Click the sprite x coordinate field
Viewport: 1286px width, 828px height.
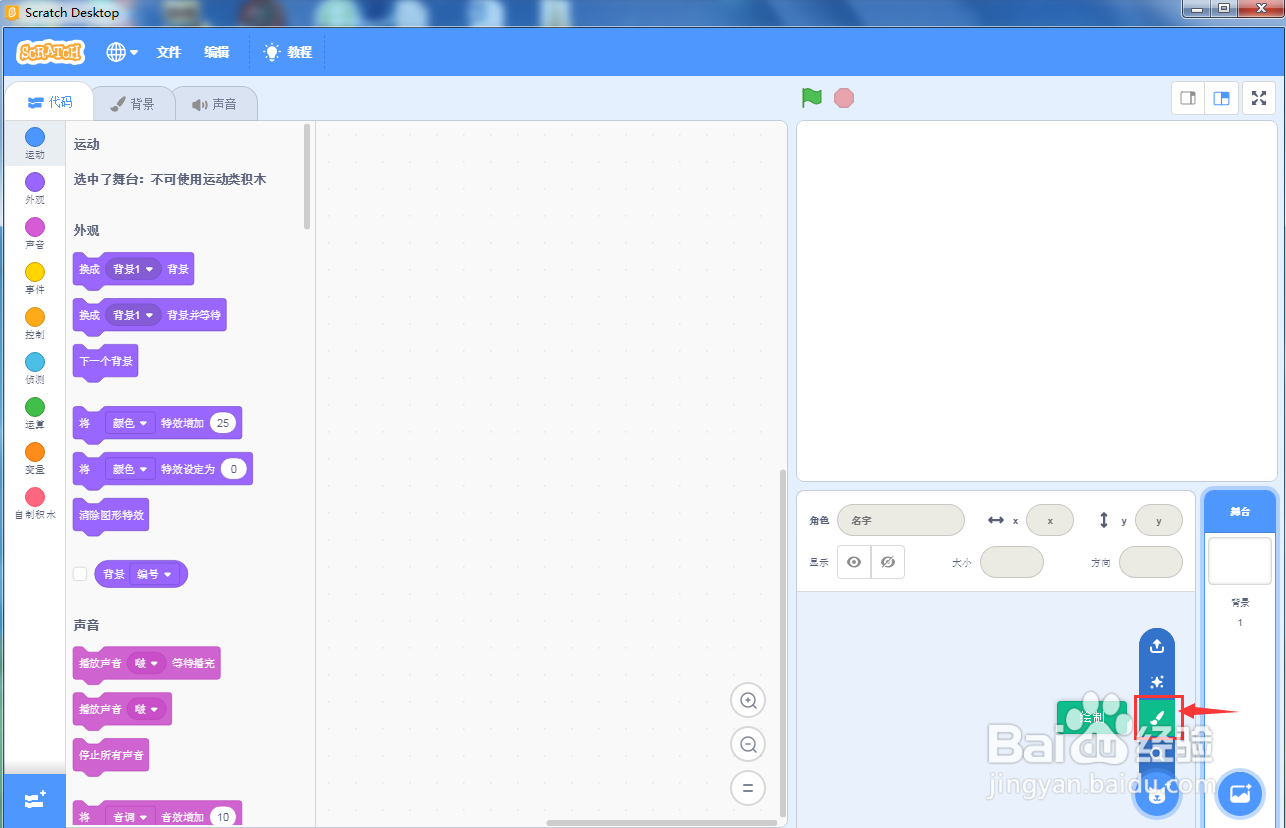pyautogui.click(x=1050, y=521)
